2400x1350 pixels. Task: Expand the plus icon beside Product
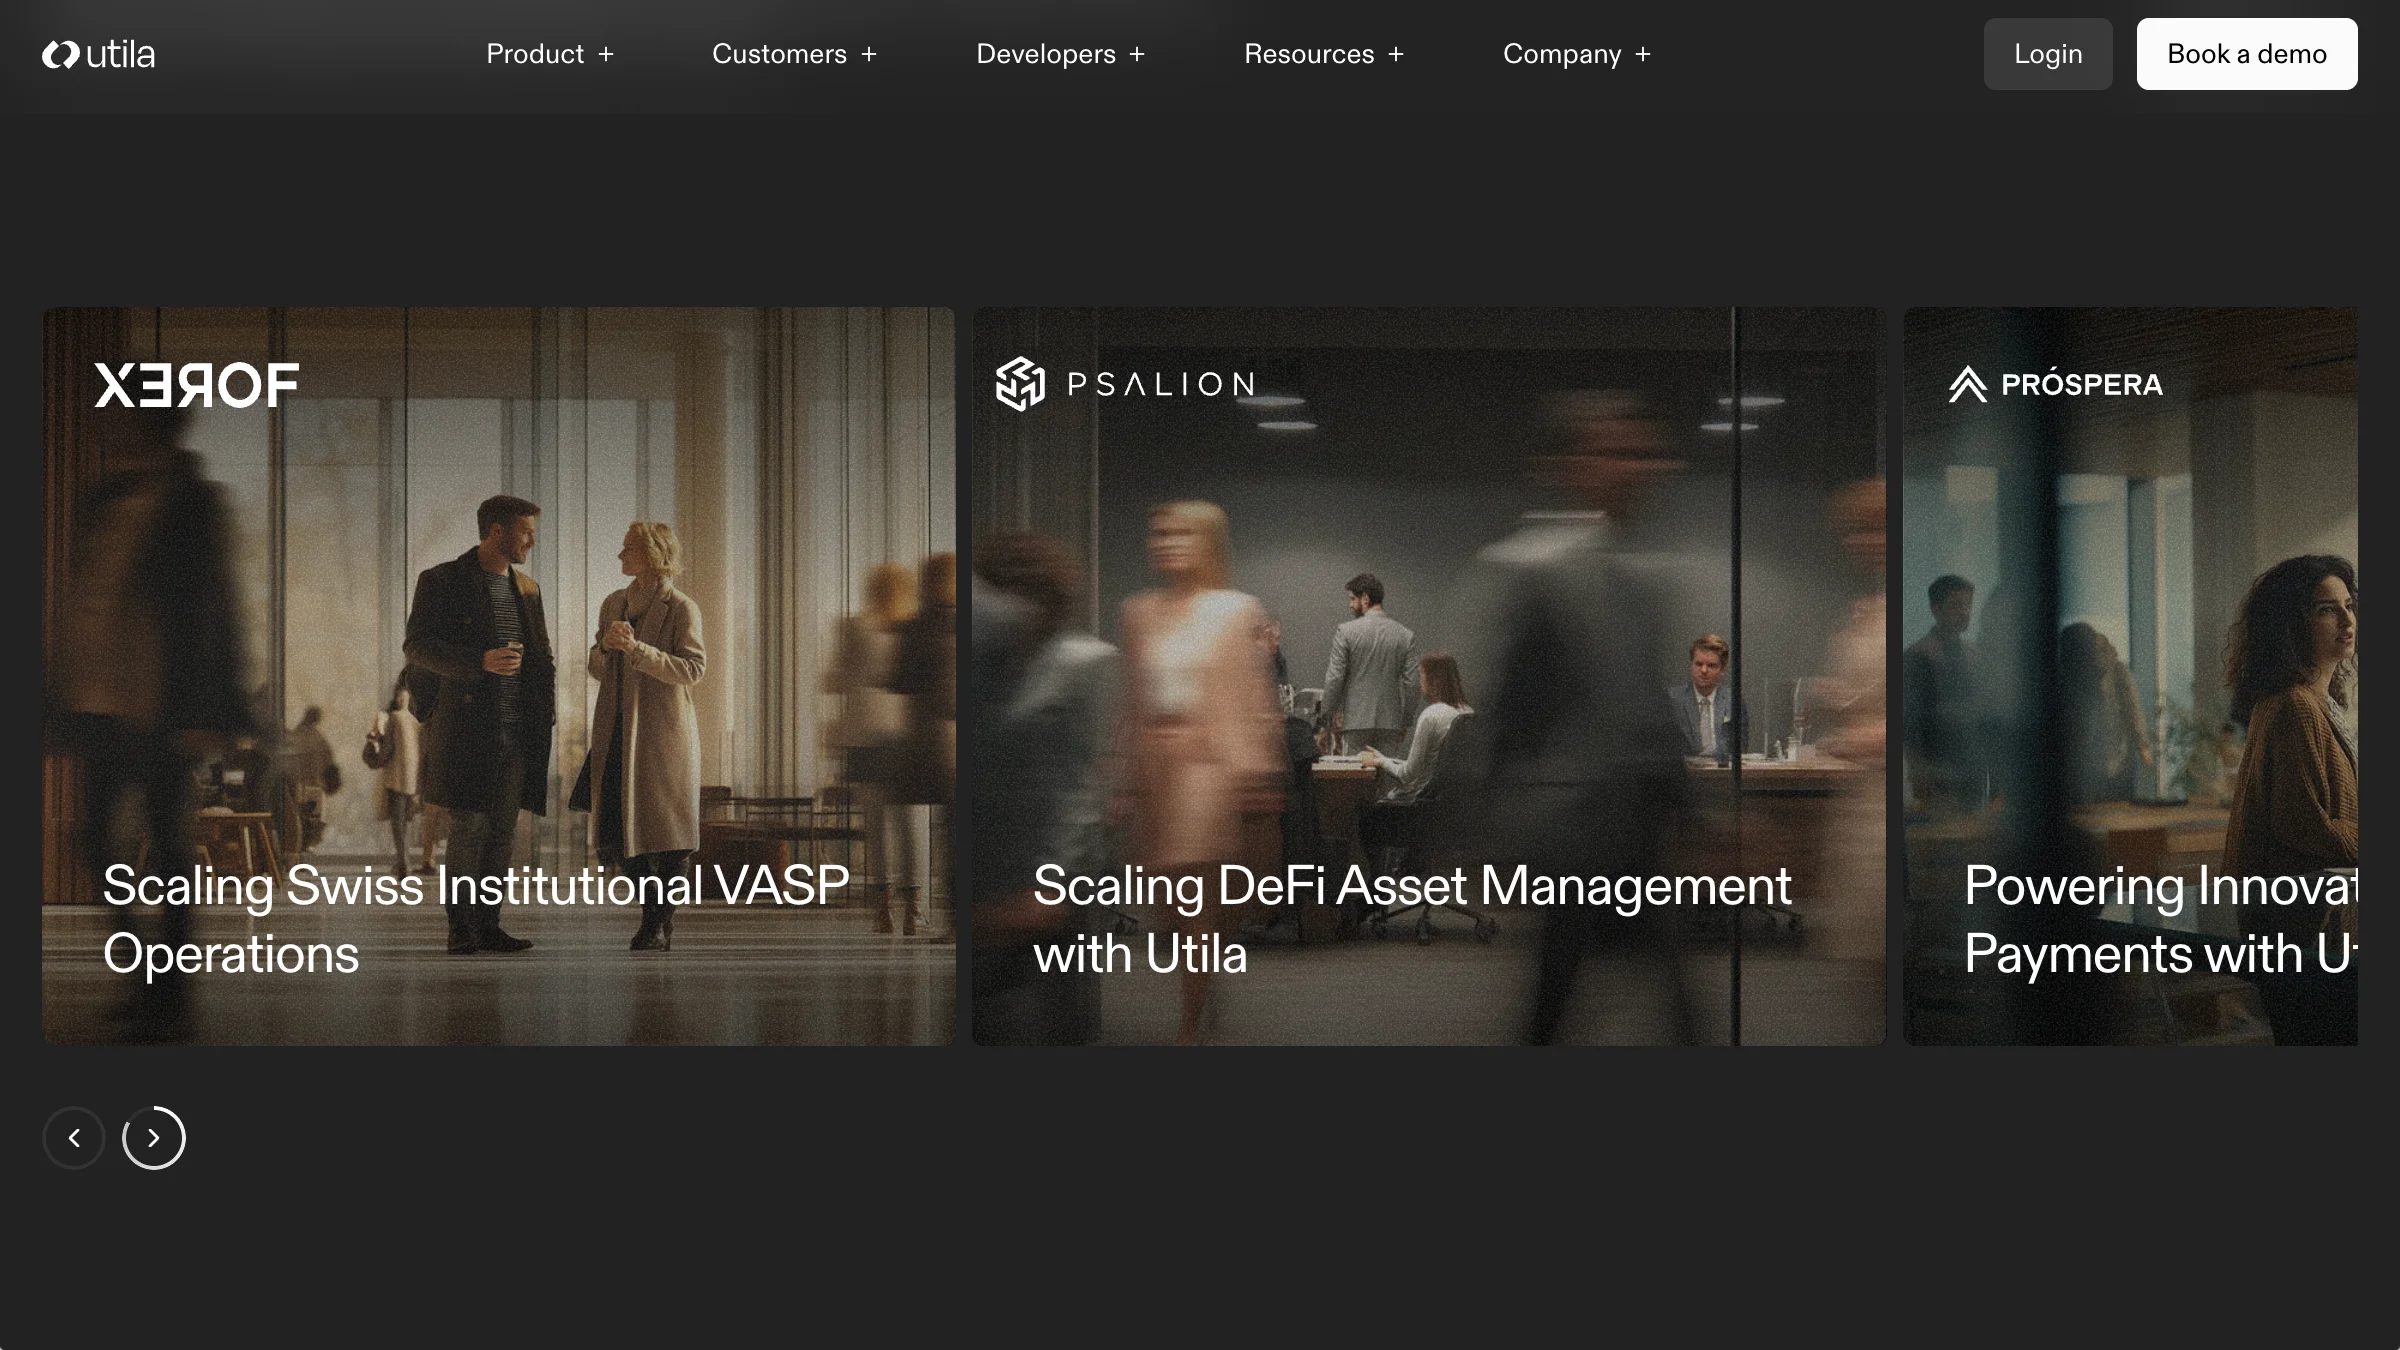(x=606, y=55)
